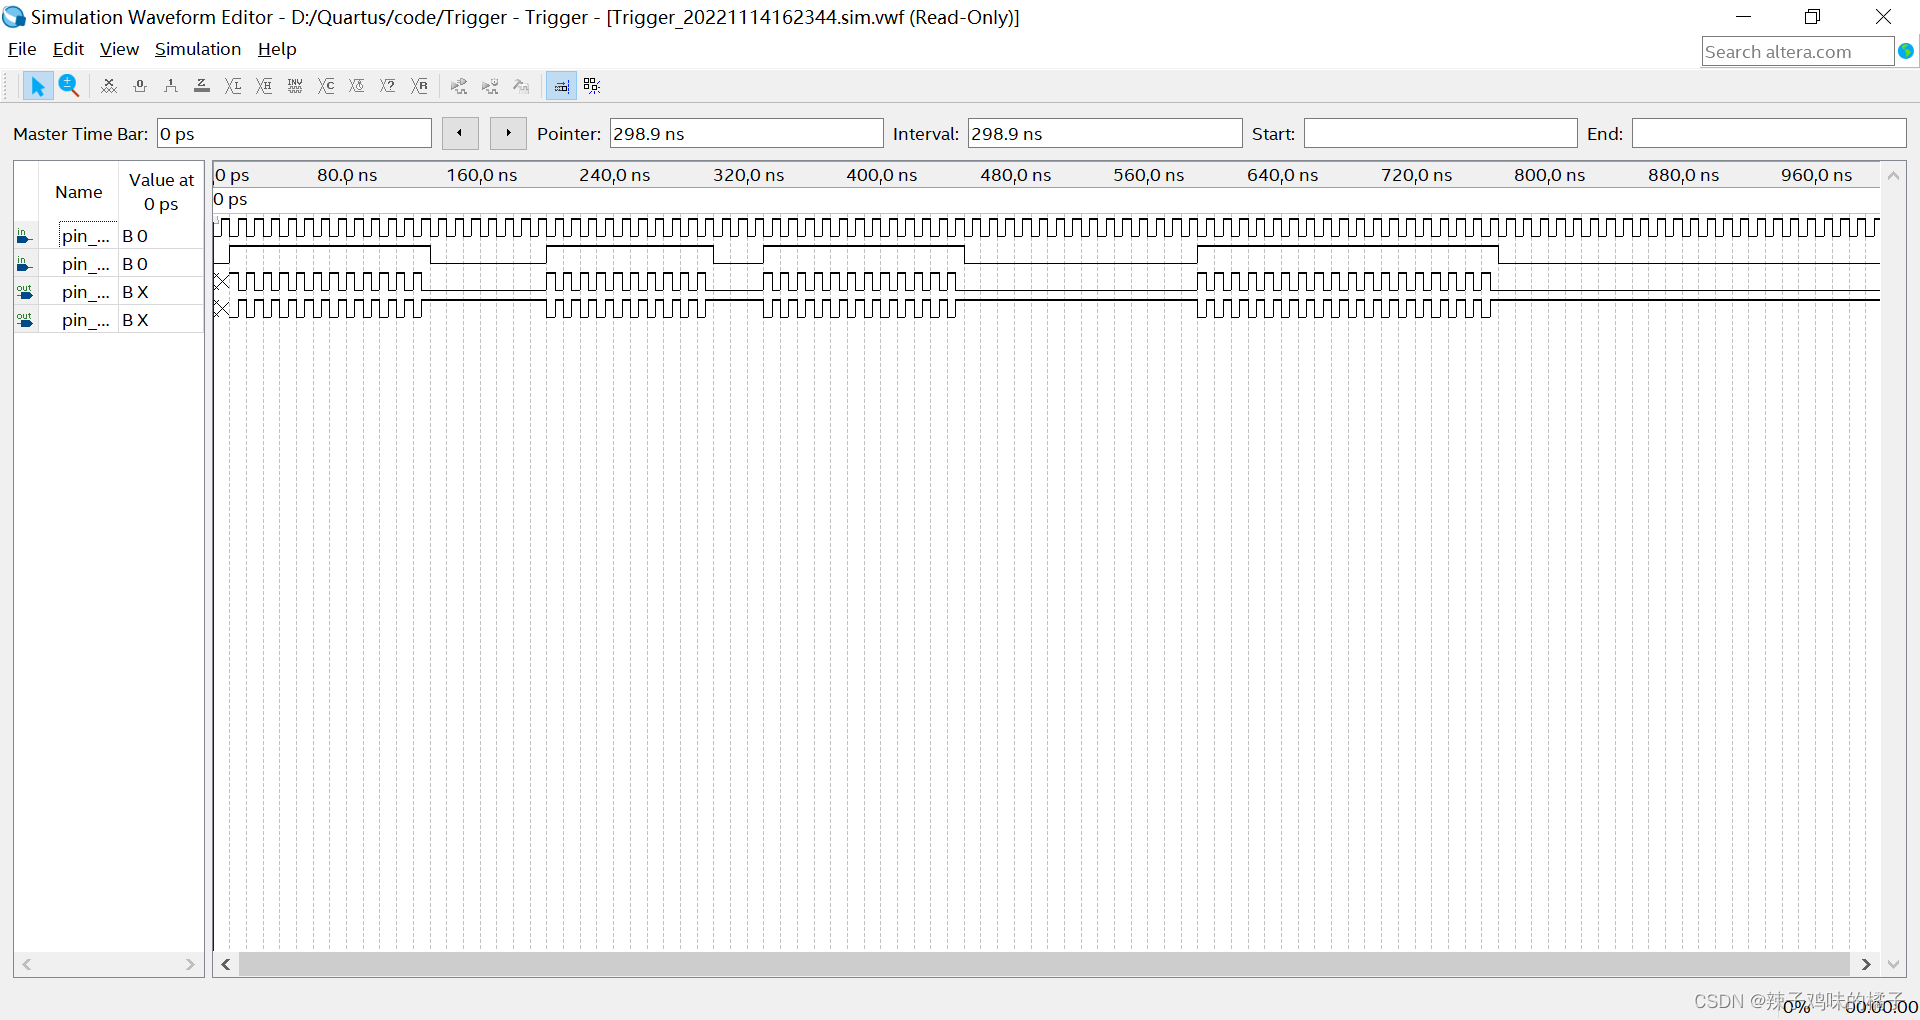Select the arrow Selection tool
The height and width of the screenshot is (1020, 1920).
pyautogui.click(x=38, y=86)
